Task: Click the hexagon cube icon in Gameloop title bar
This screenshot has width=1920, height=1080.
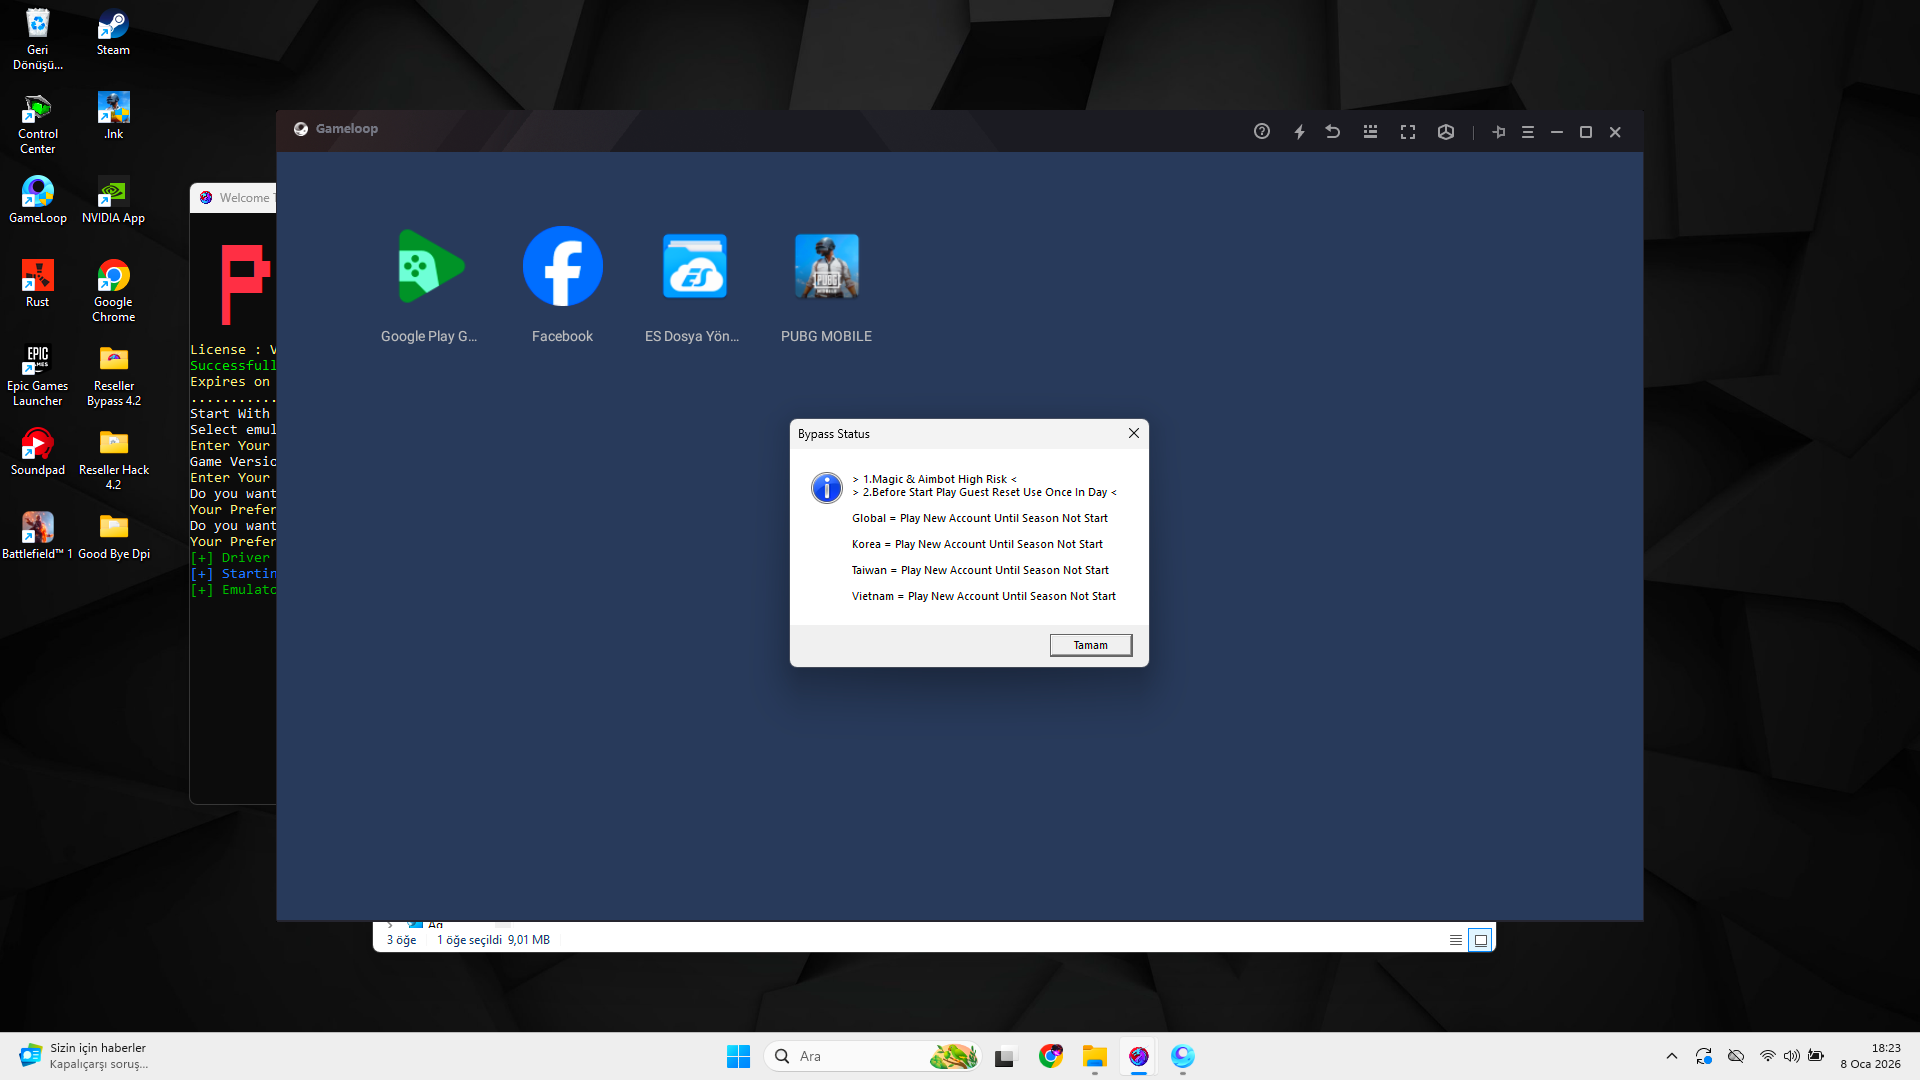Action: pyautogui.click(x=1446, y=132)
